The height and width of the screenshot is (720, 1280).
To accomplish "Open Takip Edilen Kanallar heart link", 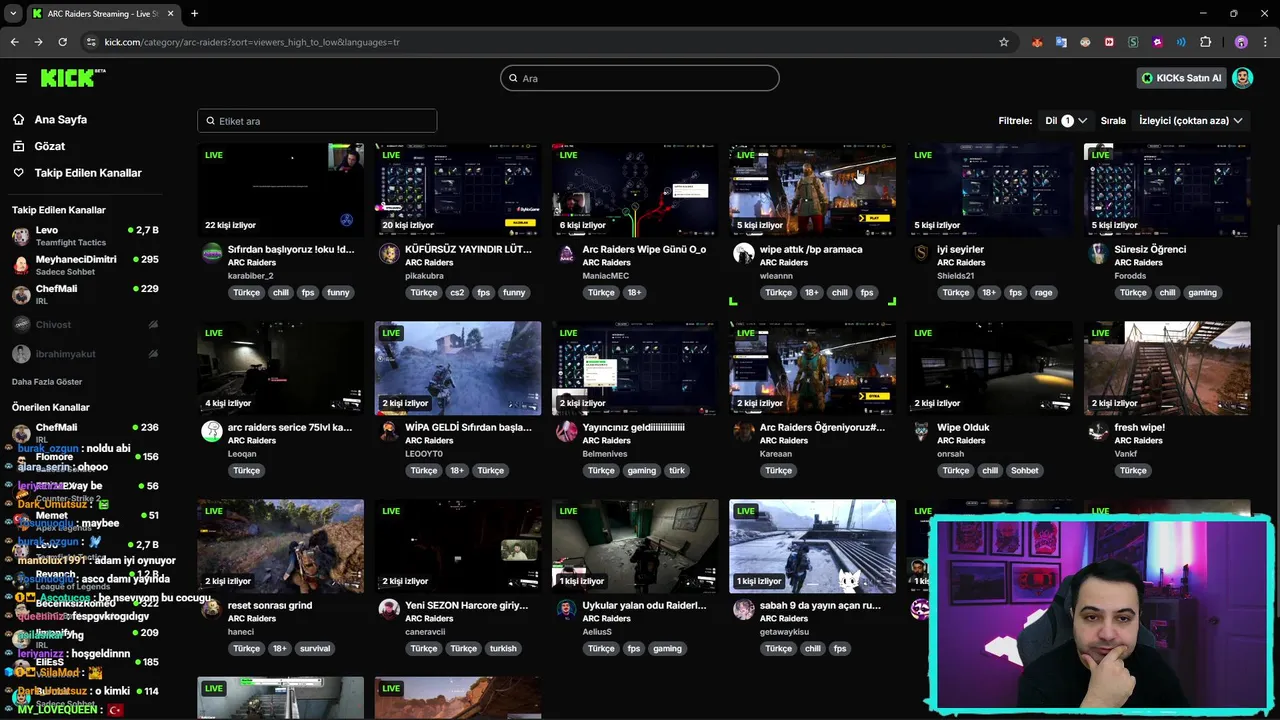I will tap(18, 173).
